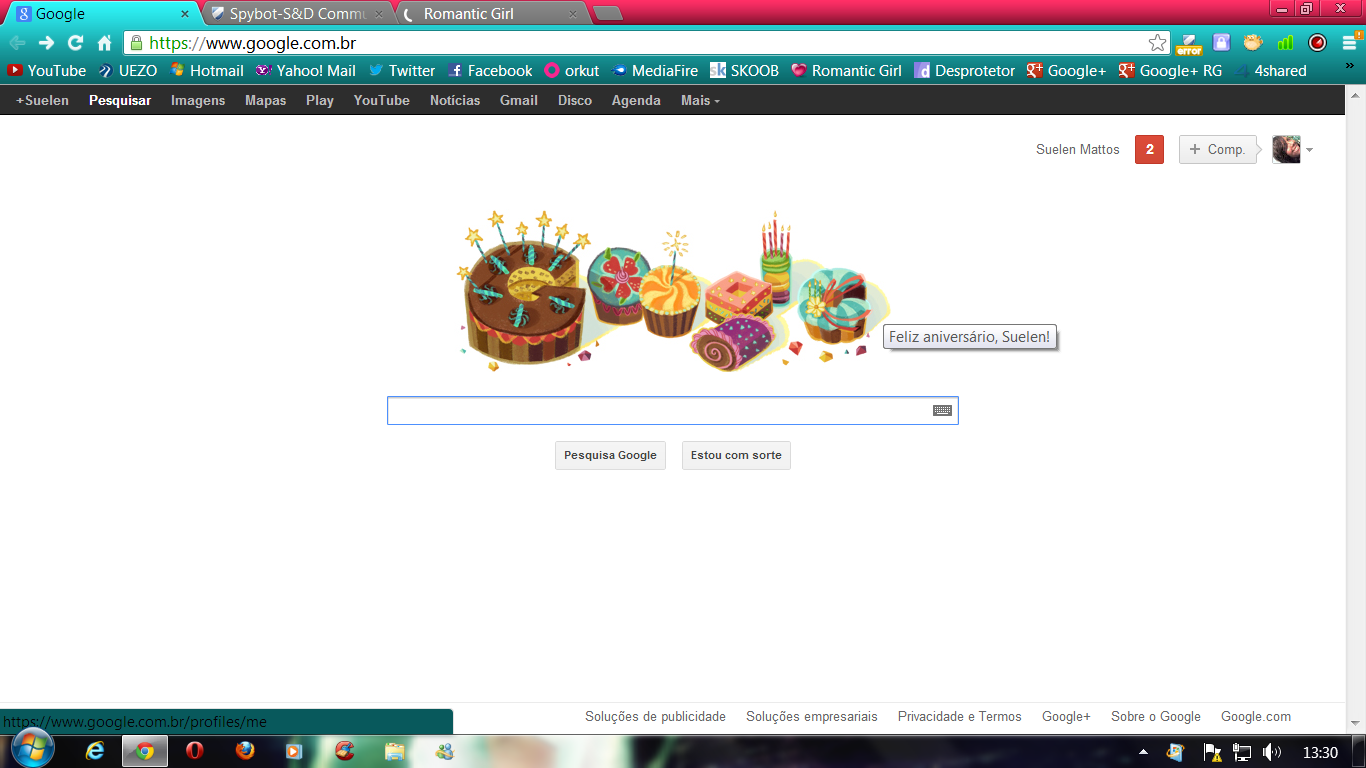This screenshot has height=768, width=1366.
Task: Open the browser home page icon
Action: tap(104, 43)
